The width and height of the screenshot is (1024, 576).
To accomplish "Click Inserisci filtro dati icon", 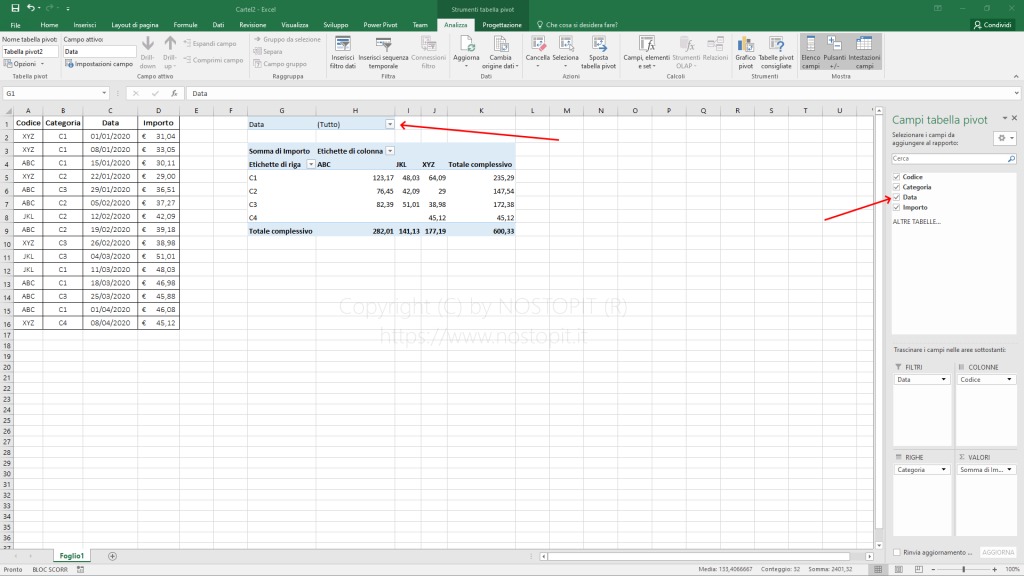I will [x=343, y=44].
